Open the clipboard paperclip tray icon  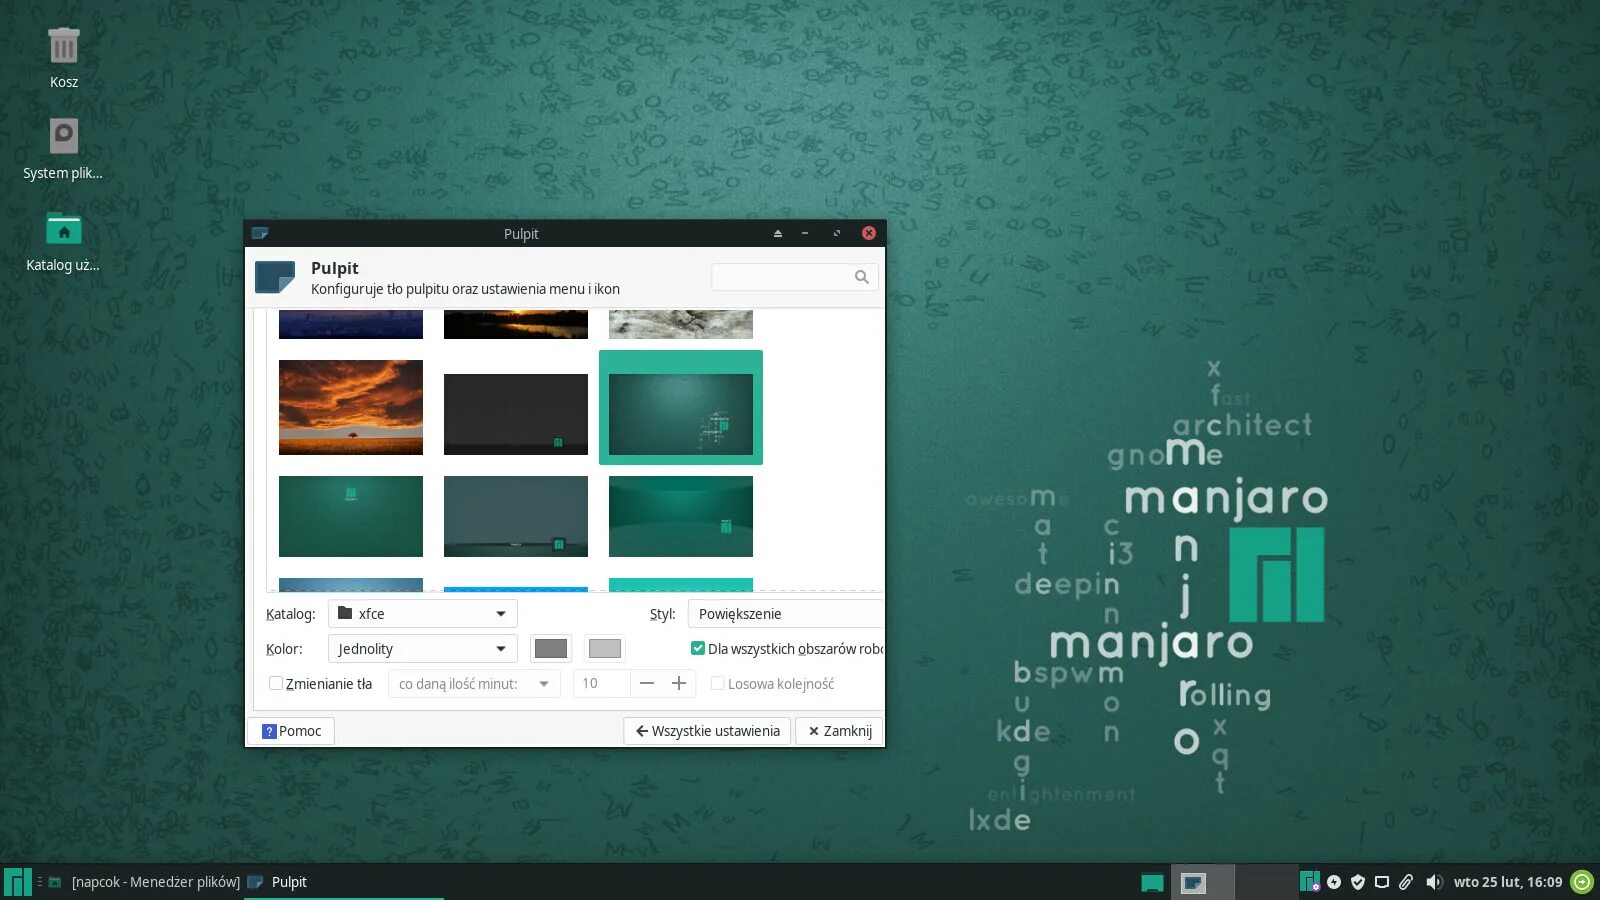click(x=1406, y=882)
